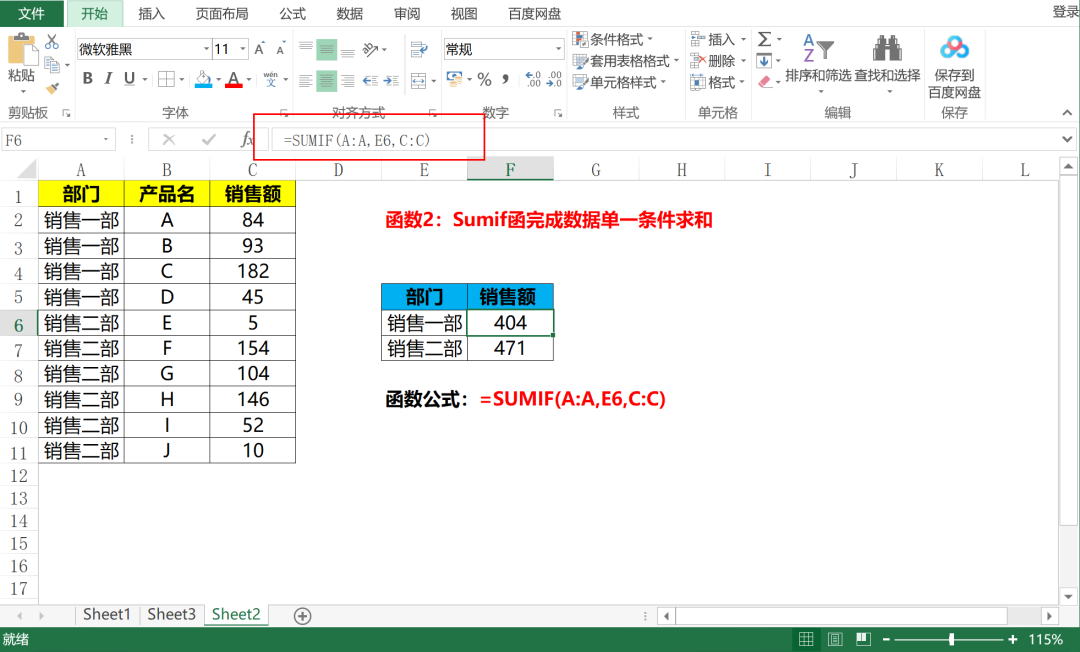
Task: Click the Increase Decimal icon
Action: 533,79
